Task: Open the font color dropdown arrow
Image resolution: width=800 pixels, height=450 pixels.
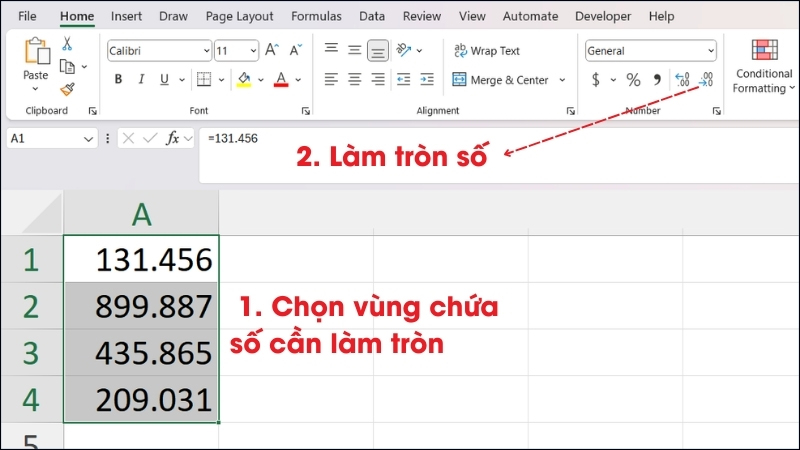Action: click(x=298, y=80)
